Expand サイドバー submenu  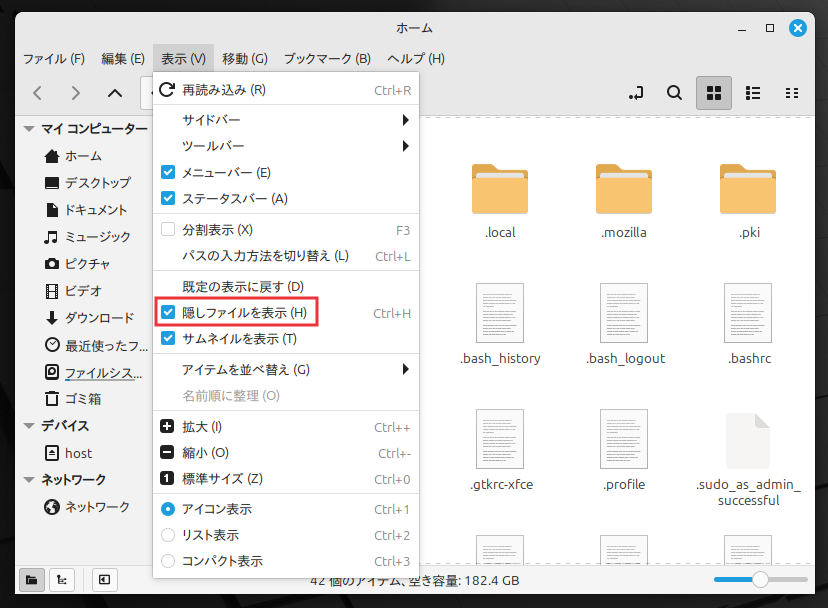tap(285, 120)
